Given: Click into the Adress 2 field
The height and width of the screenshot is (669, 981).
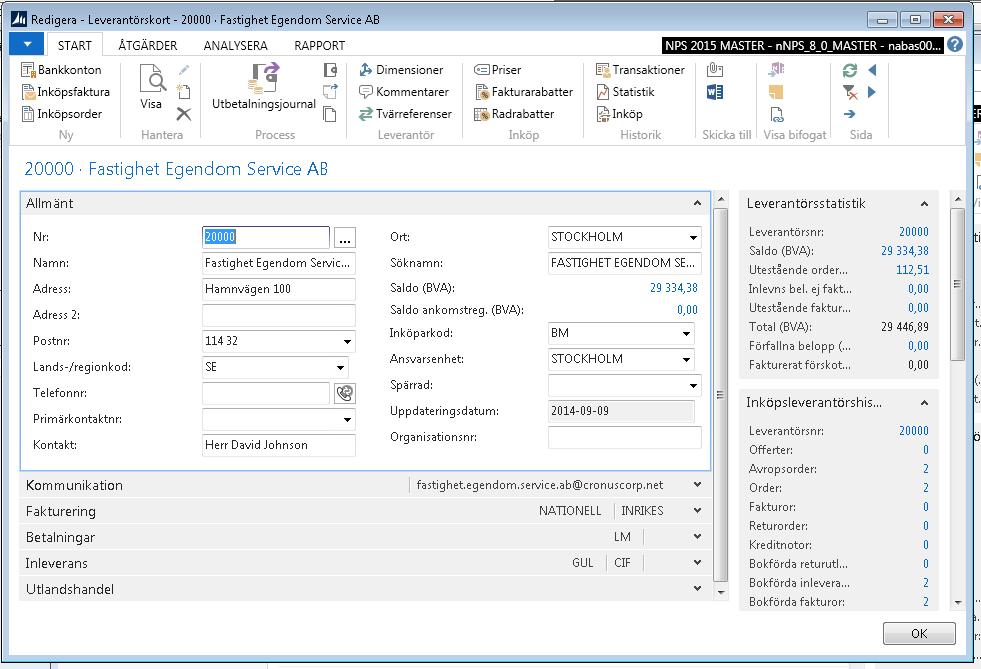Looking at the screenshot, I should pyautogui.click(x=278, y=315).
